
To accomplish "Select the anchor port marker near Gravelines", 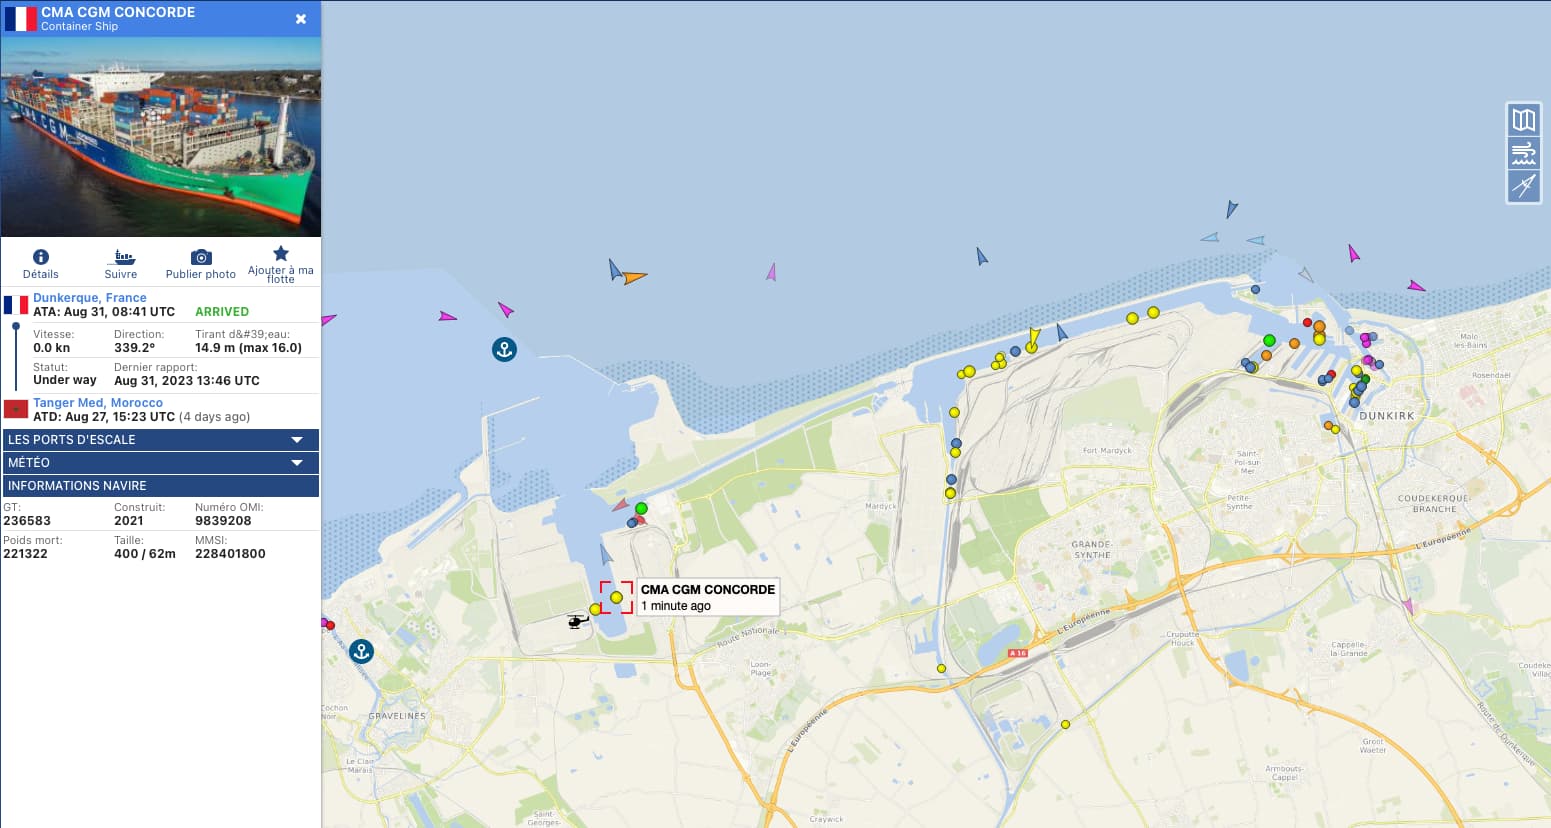I will tap(361, 652).
